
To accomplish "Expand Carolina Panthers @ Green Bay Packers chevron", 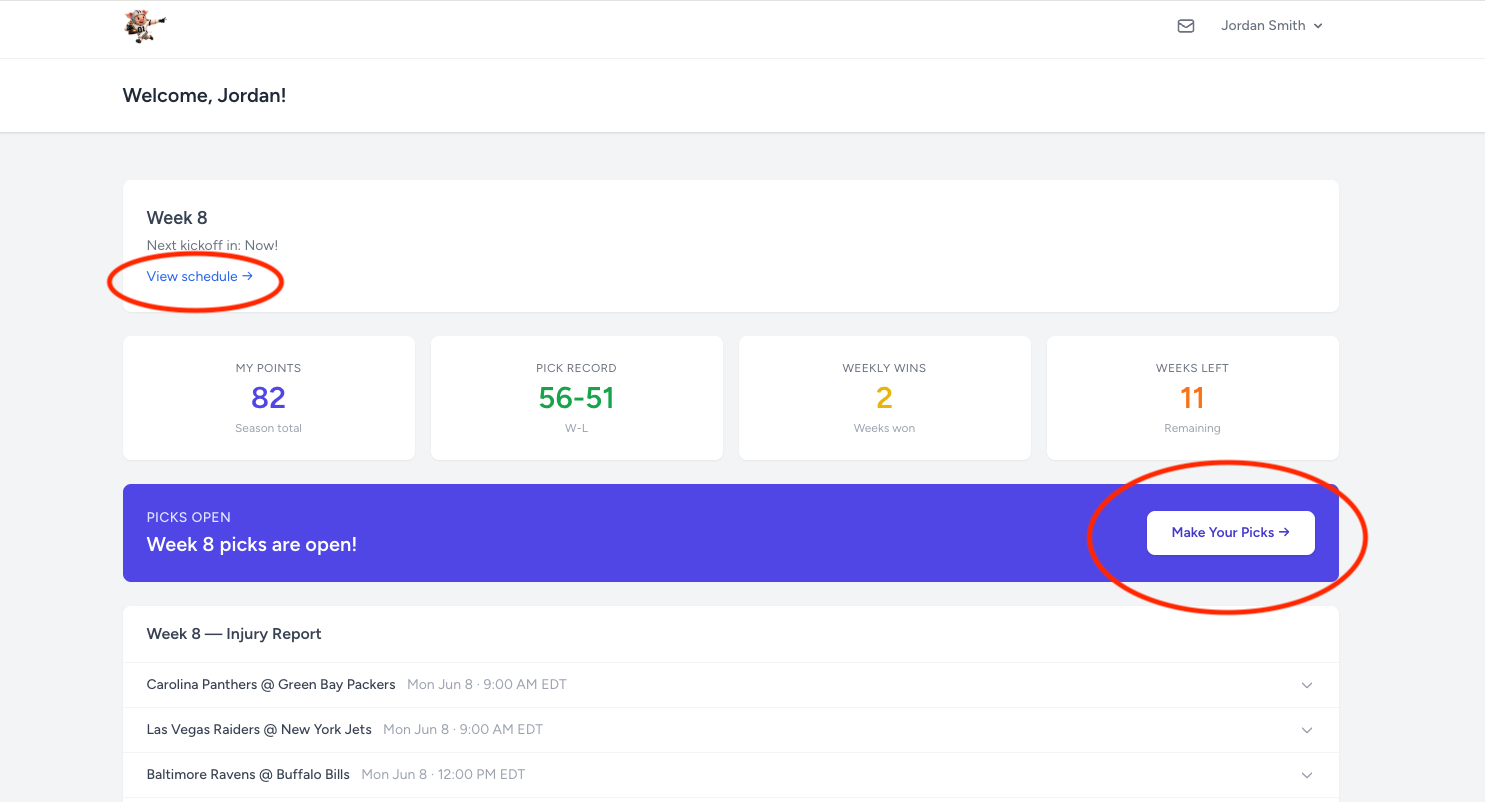I will [x=1307, y=685].
